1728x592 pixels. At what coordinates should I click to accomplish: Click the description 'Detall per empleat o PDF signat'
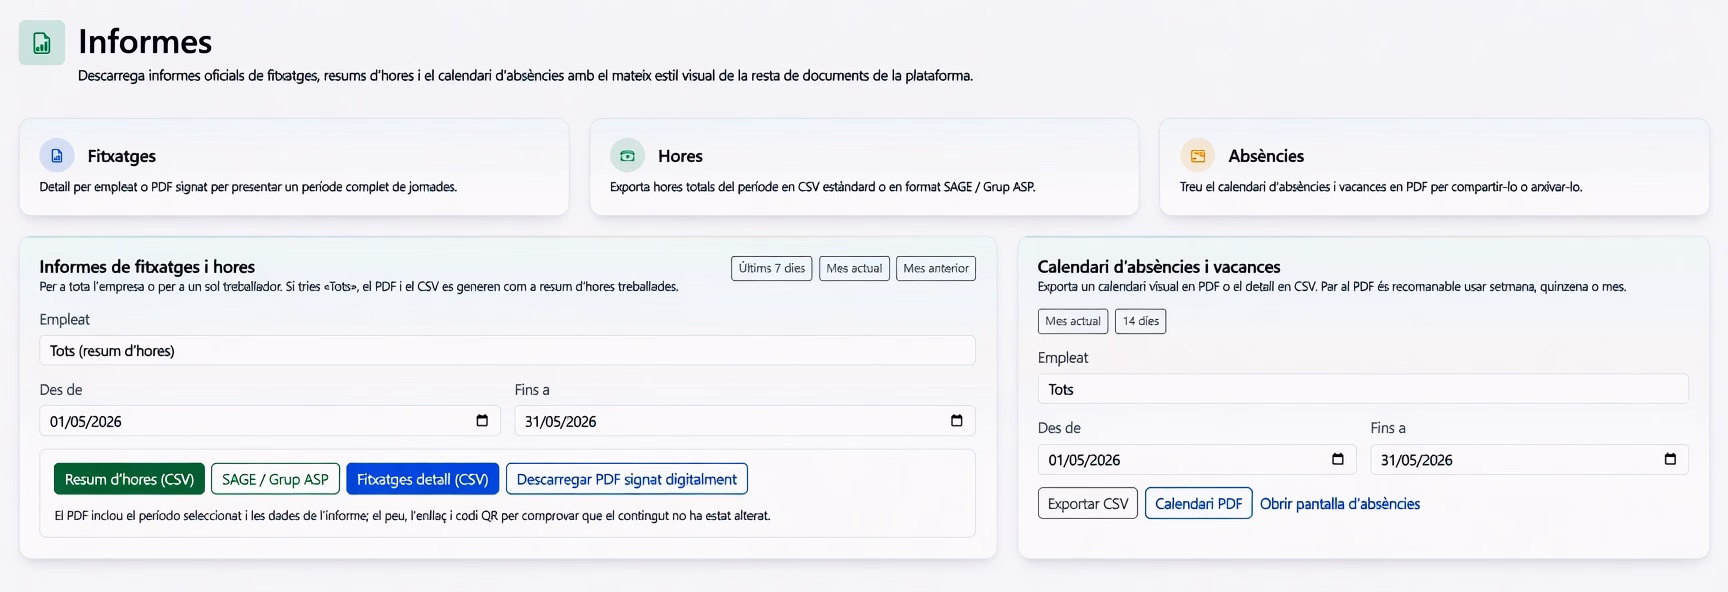(248, 187)
